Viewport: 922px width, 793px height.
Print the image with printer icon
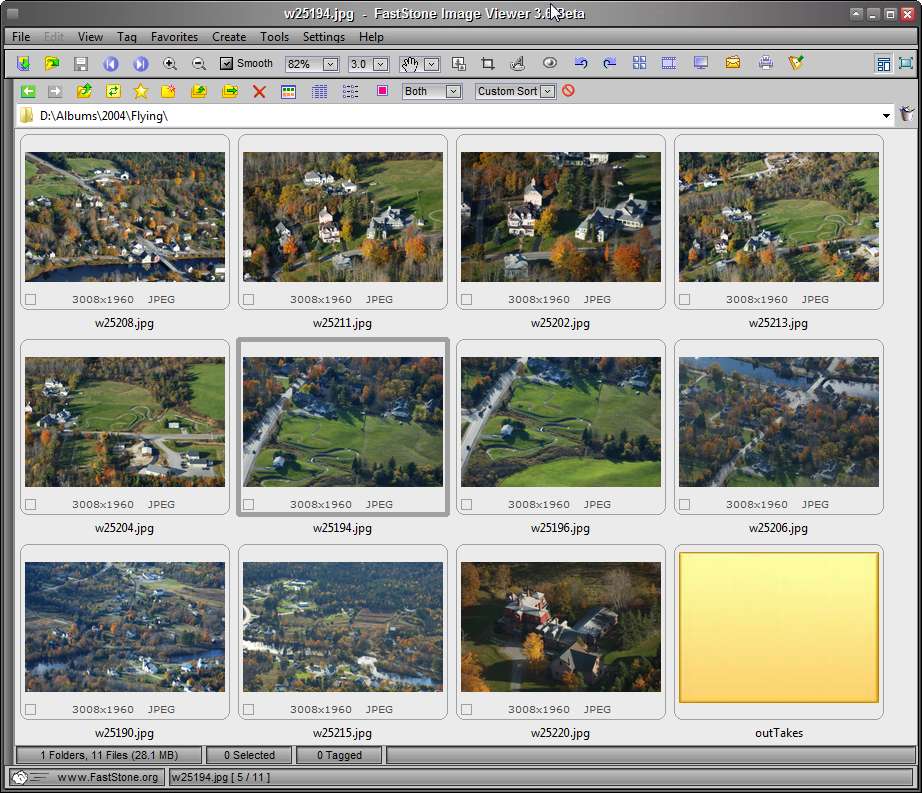(766, 62)
